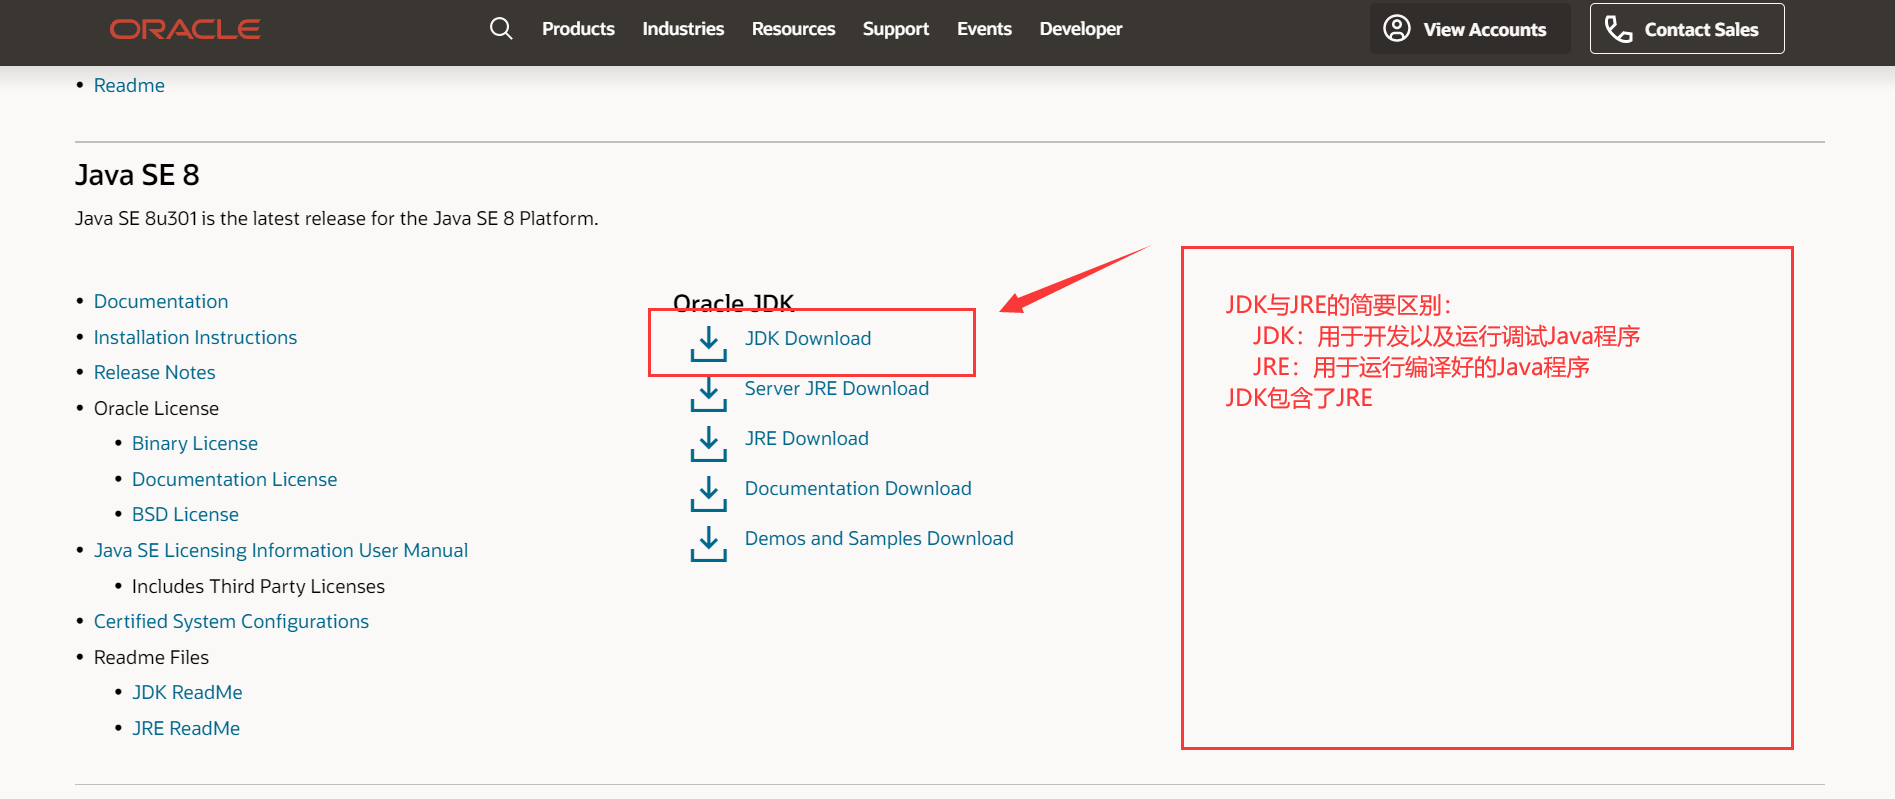This screenshot has width=1895, height=799.
Task: Click the Java SE 8u301 release sentence
Action: [x=337, y=219]
